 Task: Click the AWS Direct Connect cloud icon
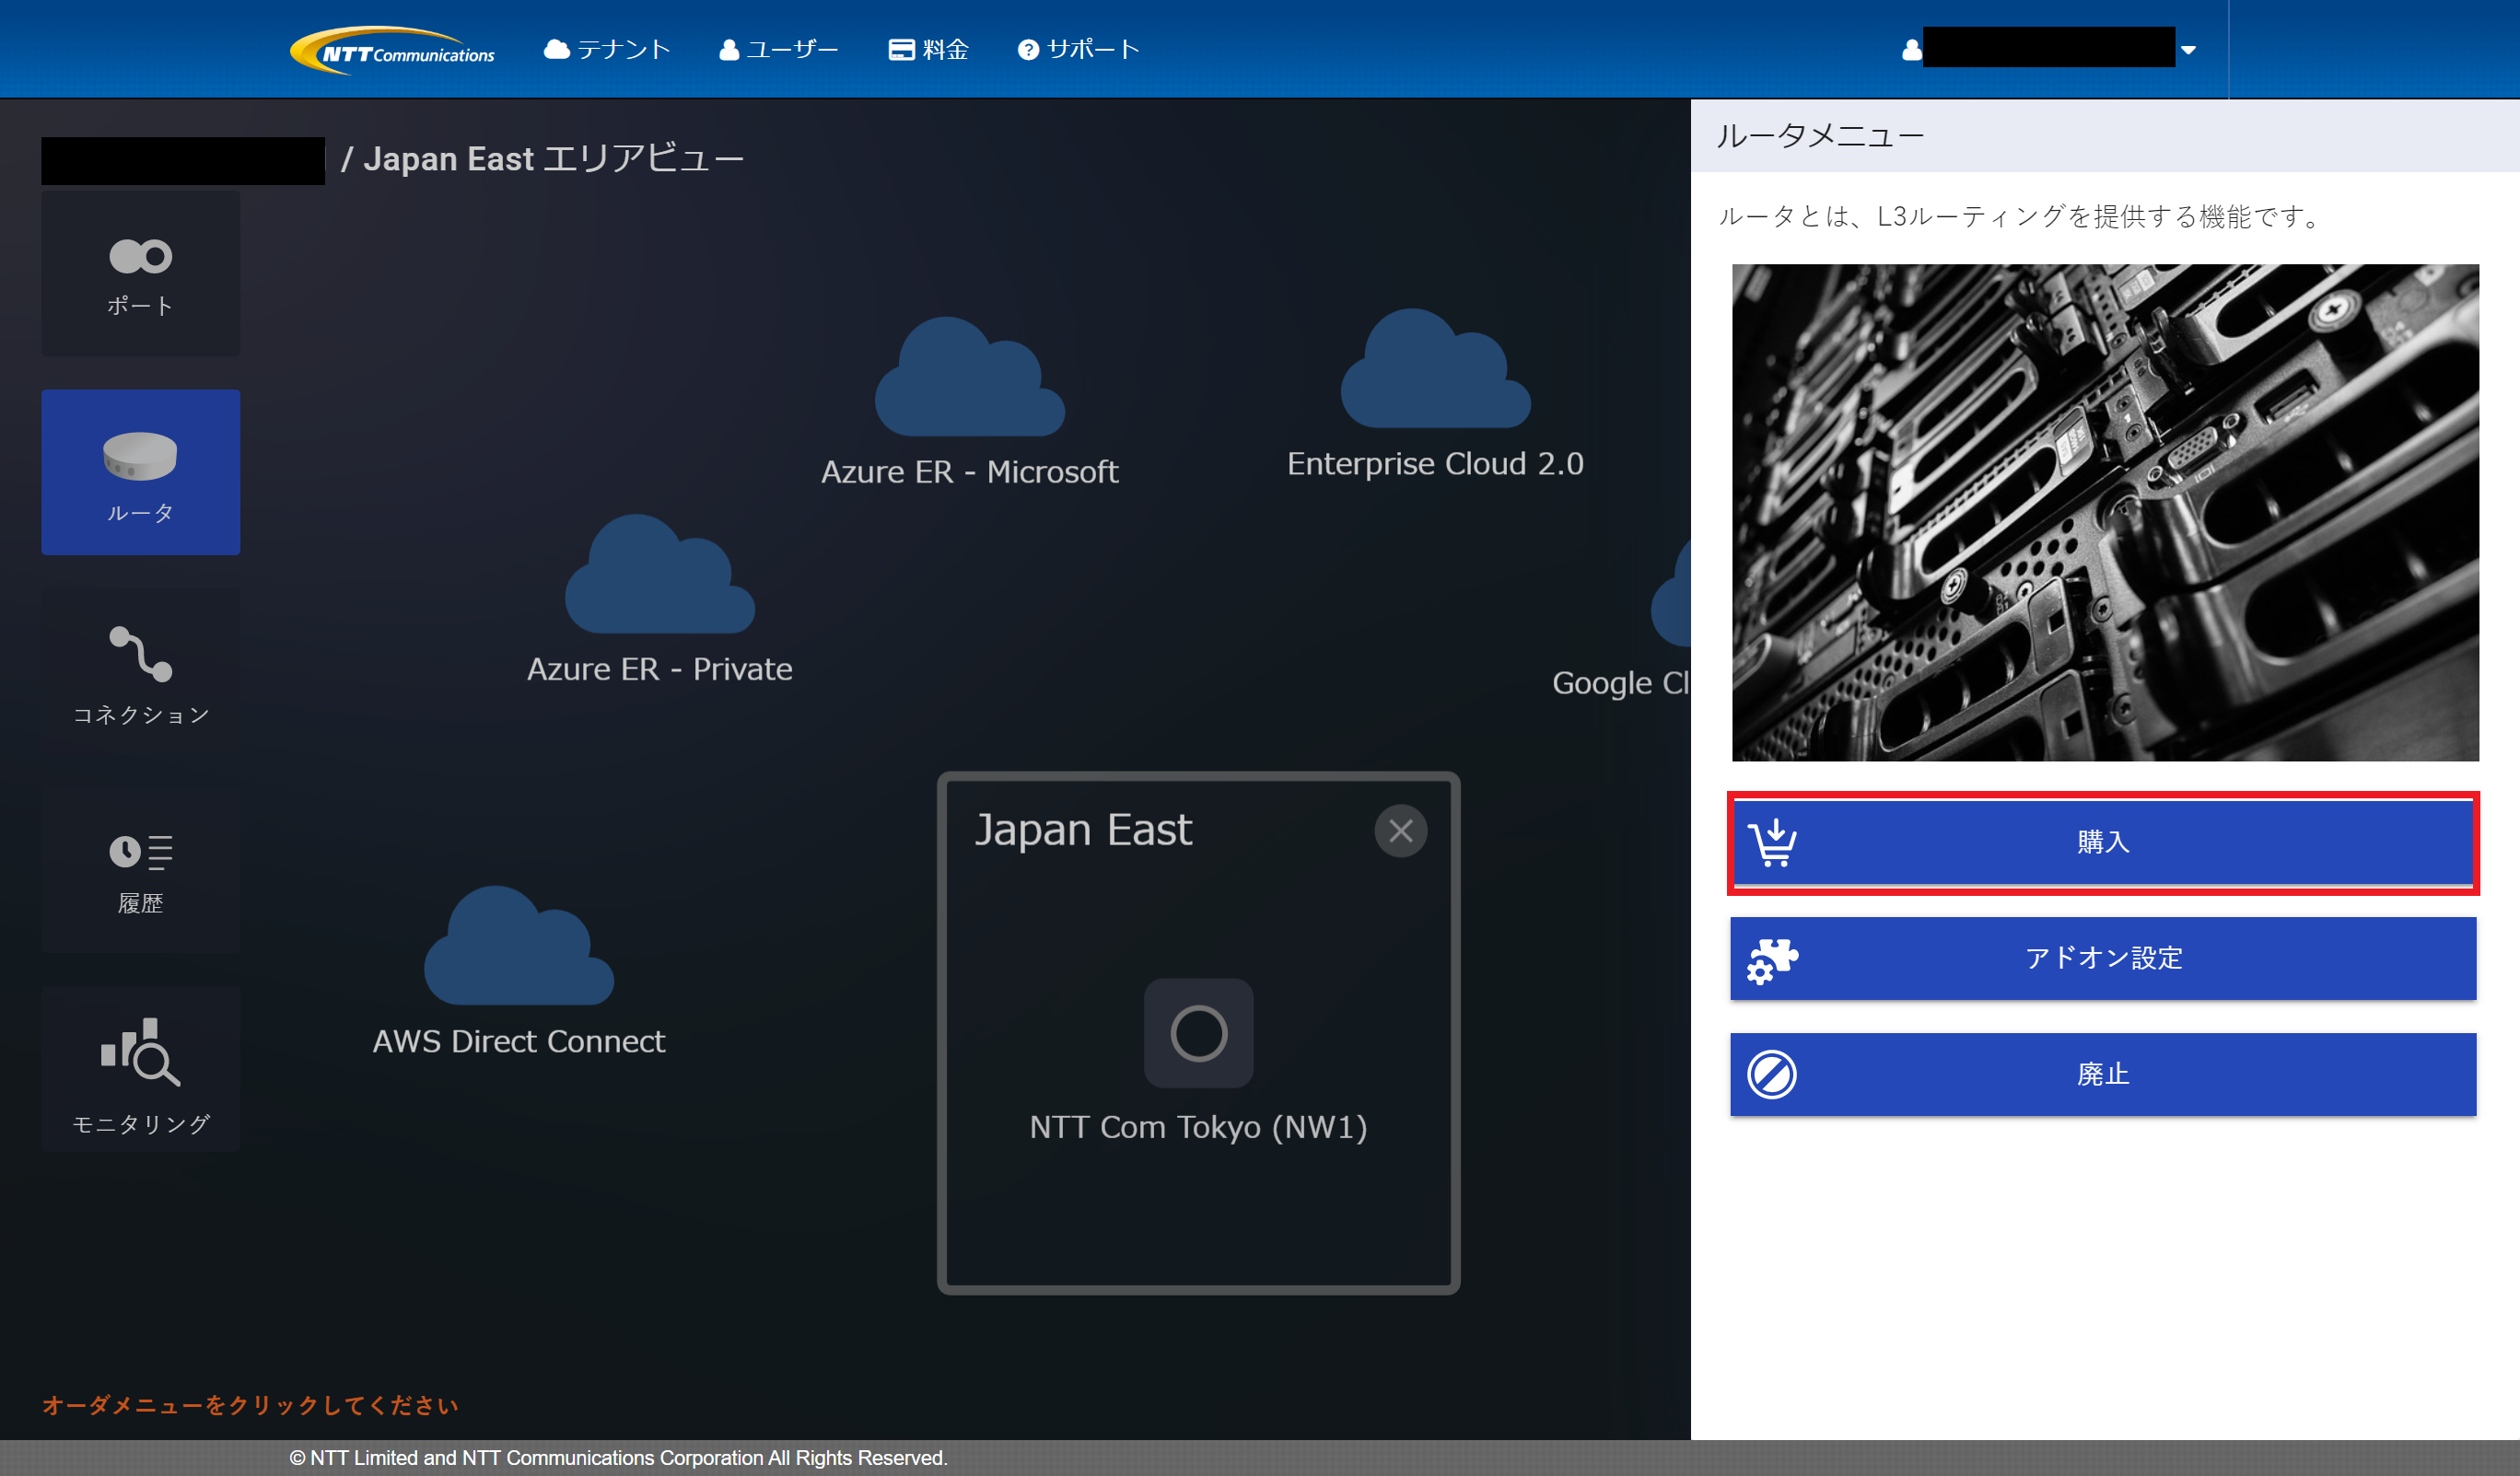coord(518,952)
